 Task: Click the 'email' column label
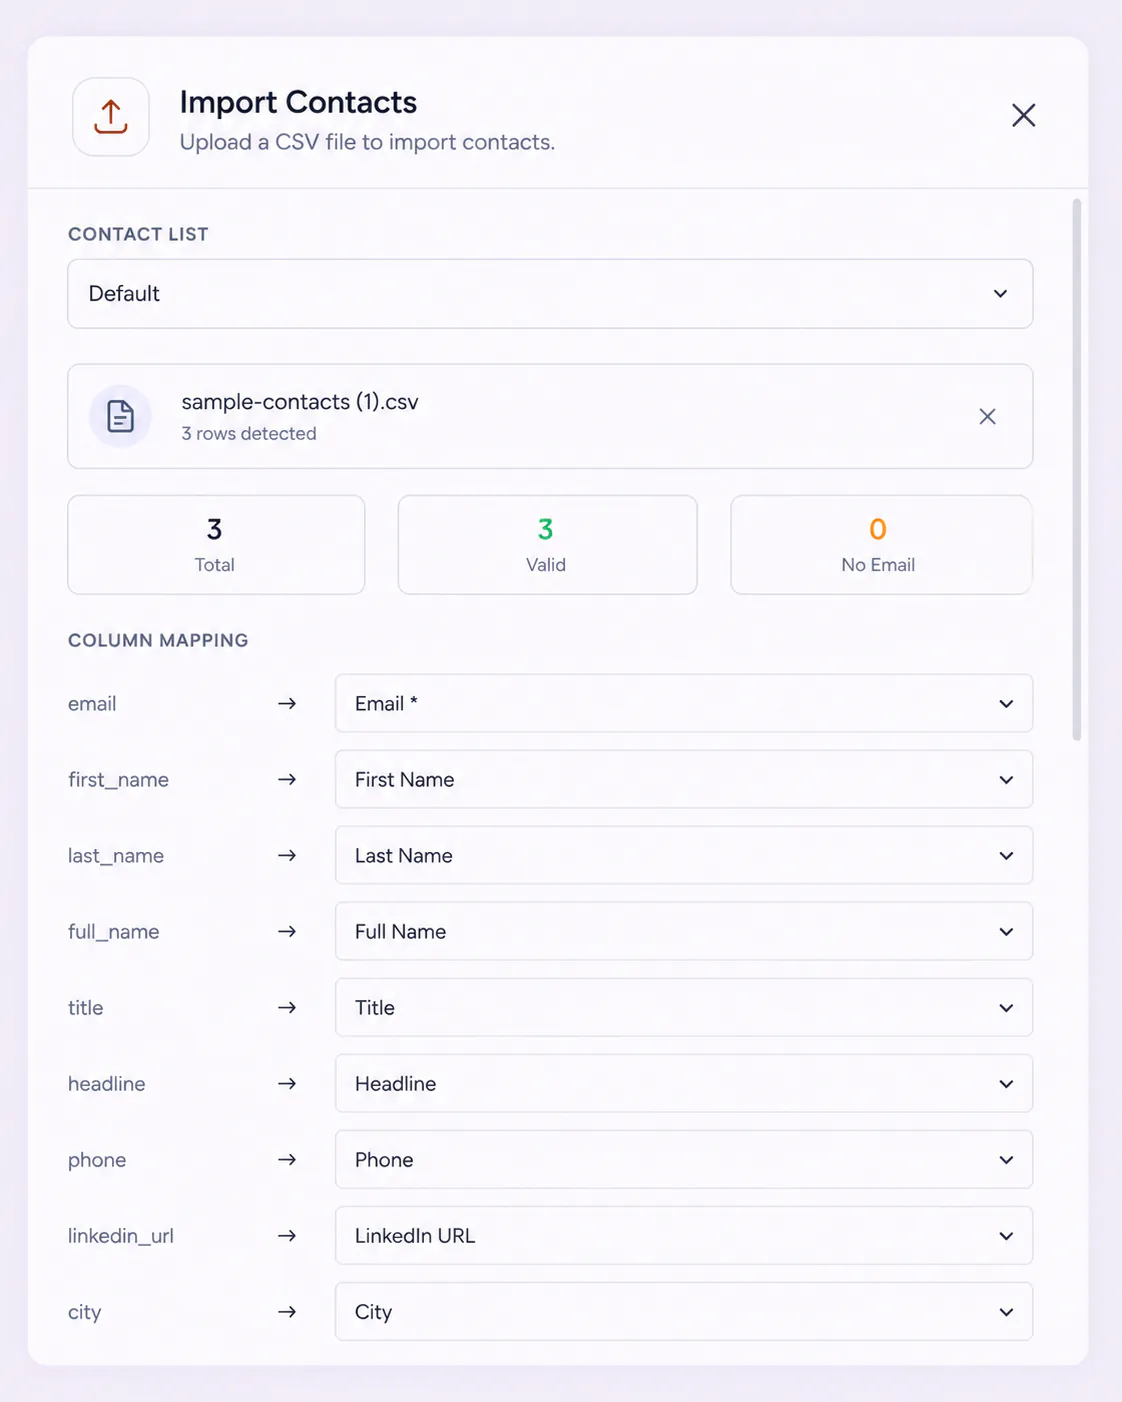click(x=92, y=704)
